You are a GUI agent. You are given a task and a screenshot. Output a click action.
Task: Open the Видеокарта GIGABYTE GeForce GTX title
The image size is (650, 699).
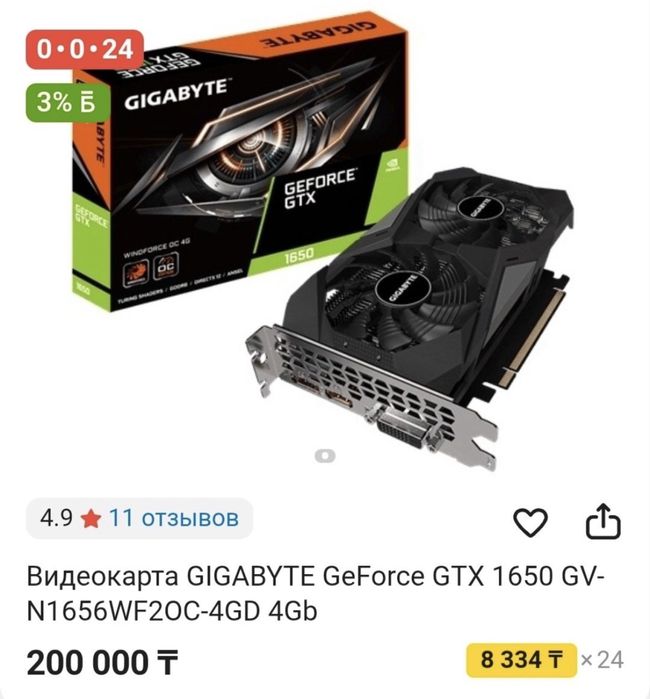(316, 593)
